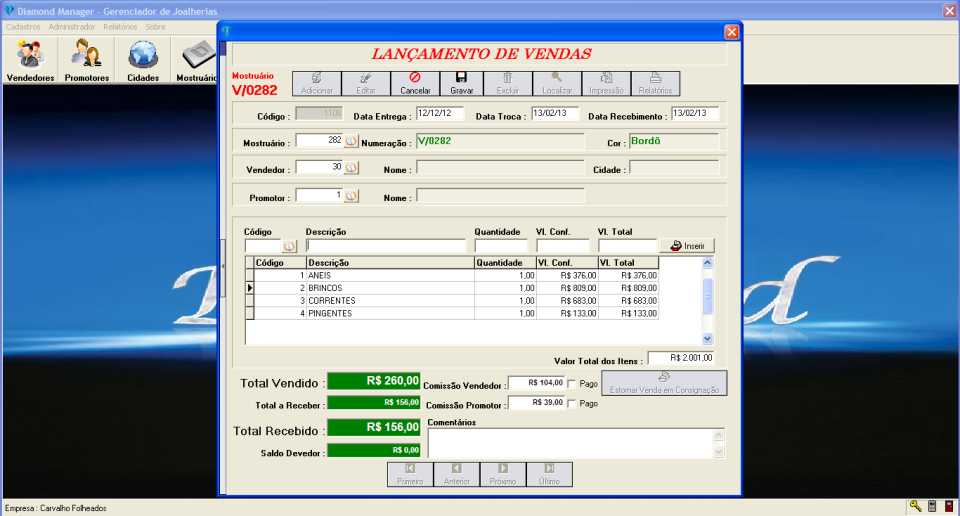Screen dimensions: 960x516
Task: Click lookup icon next to Promotor field
Action: click(351, 196)
